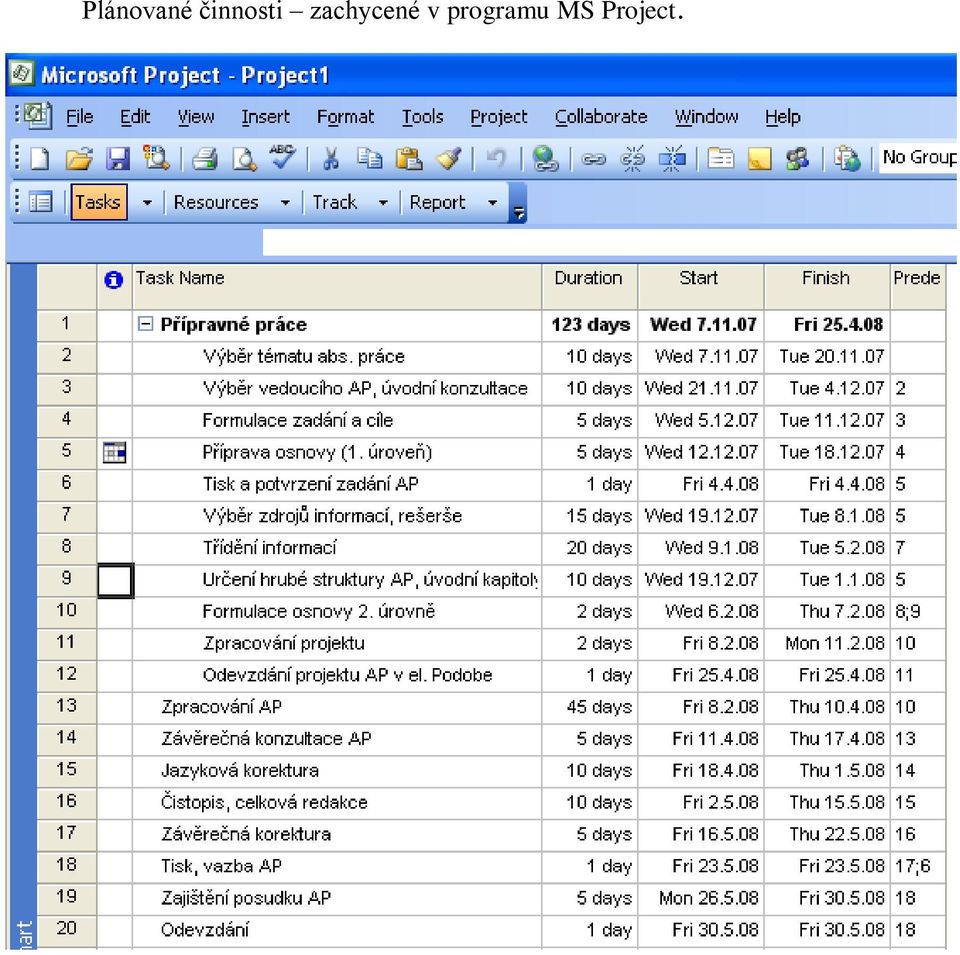Click the Track guide button

point(334,202)
